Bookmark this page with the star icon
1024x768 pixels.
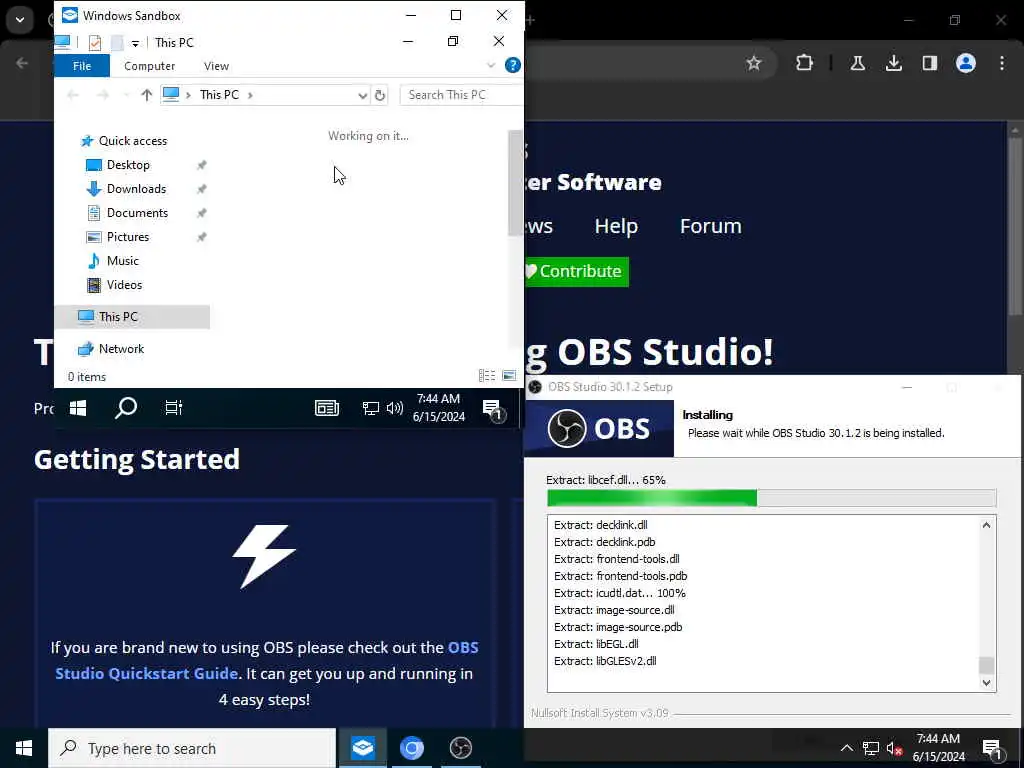click(x=754, y=63)
